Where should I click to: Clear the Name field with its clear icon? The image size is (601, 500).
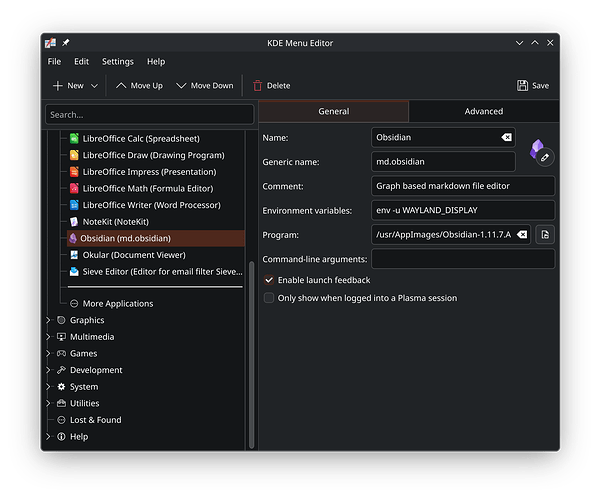[506, 137]
